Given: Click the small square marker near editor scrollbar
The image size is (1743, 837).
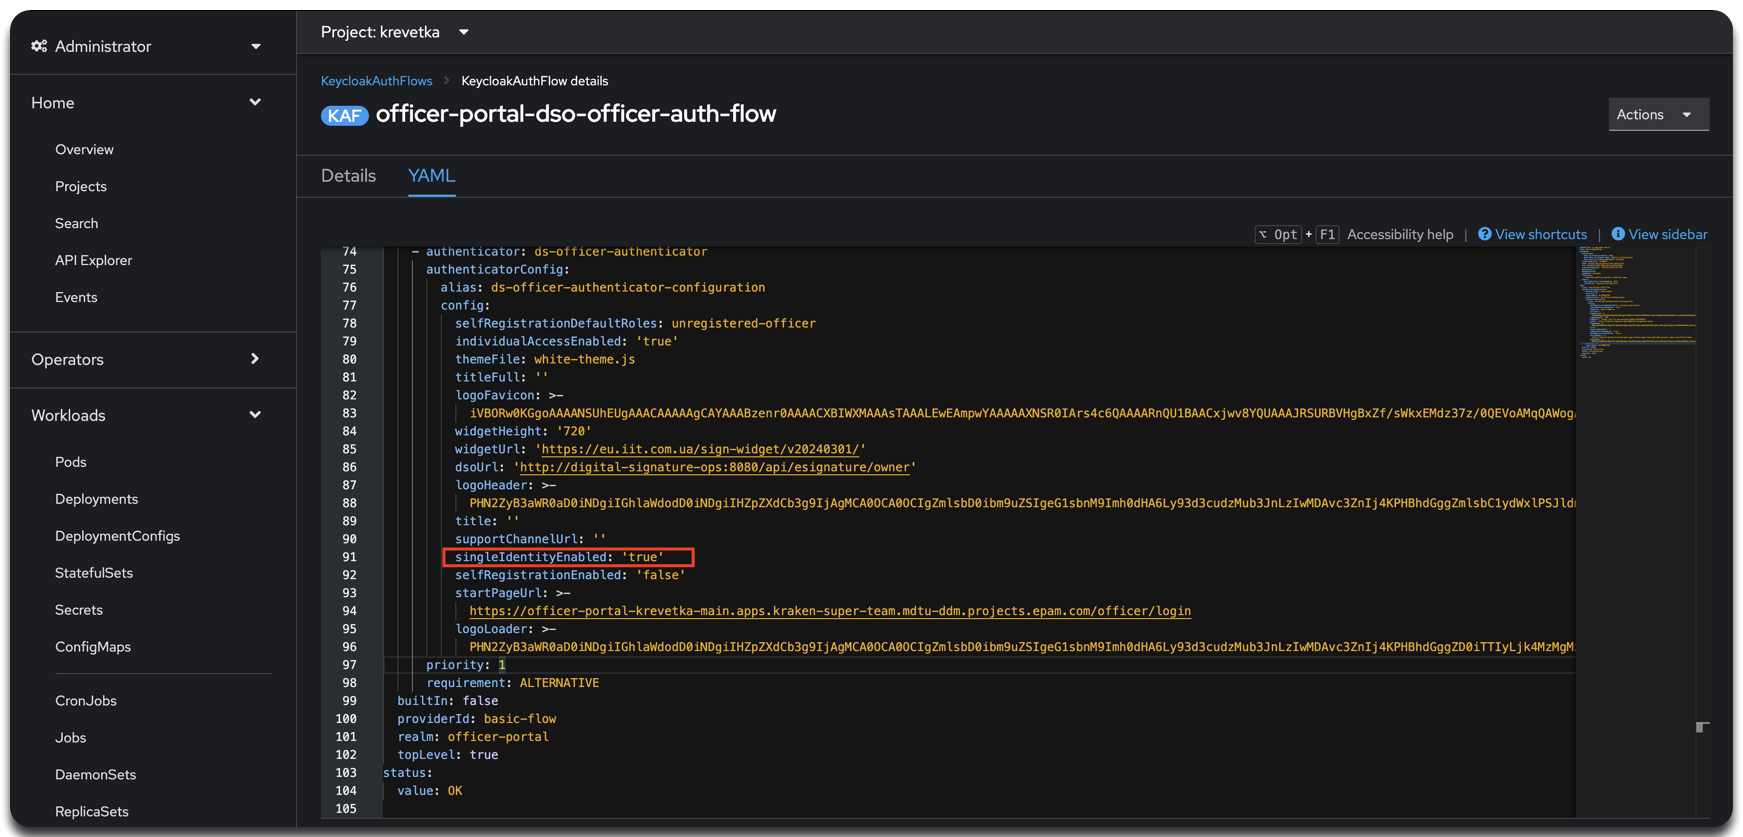Looking at the screenshot, I should tap(1702, 727).
